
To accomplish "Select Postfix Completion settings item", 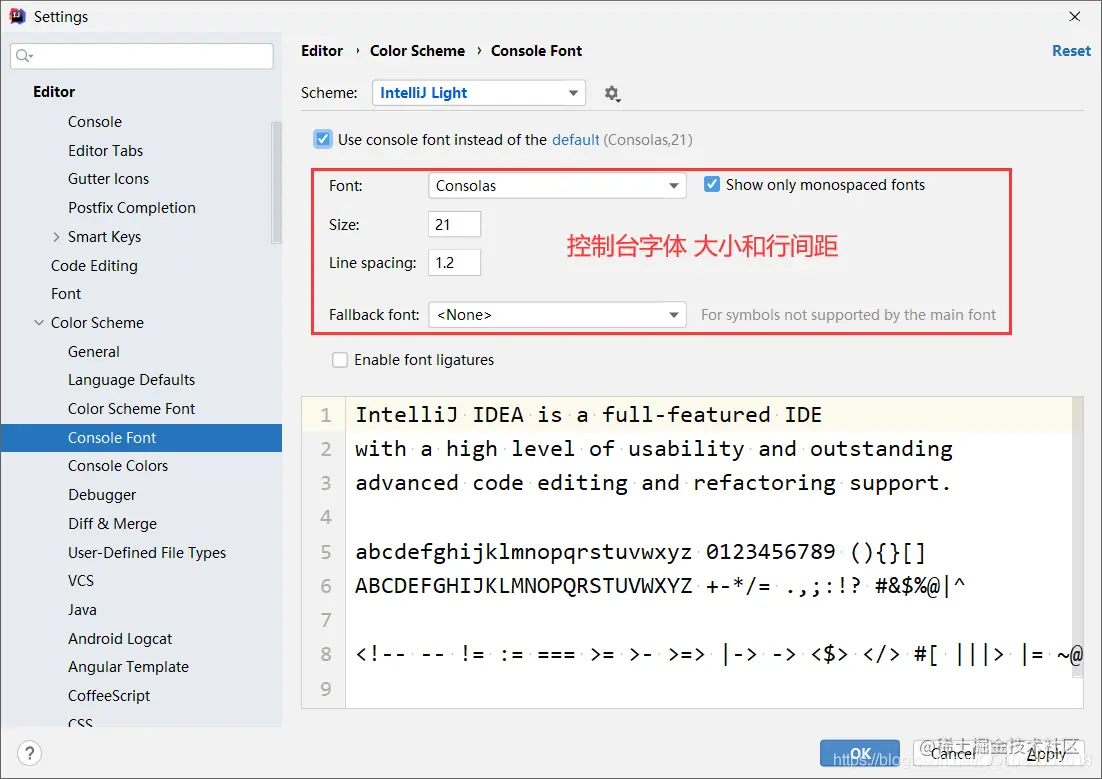I will tap(131, 207).
